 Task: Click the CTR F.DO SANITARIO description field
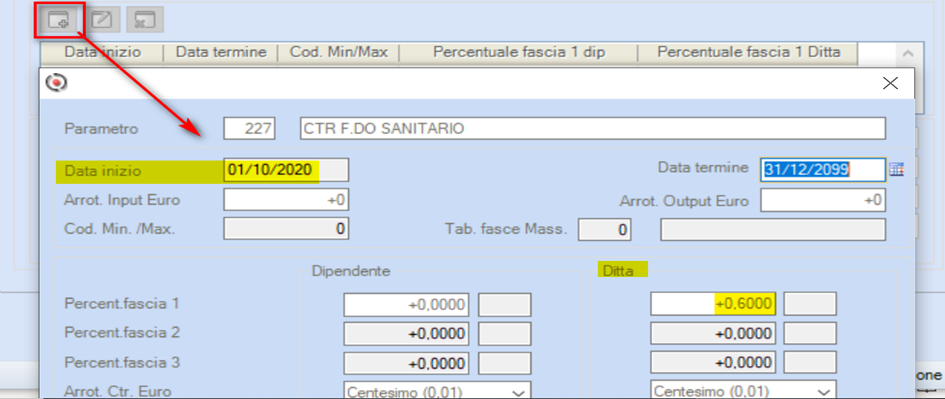pyautogui.click(x=592, y=128)
